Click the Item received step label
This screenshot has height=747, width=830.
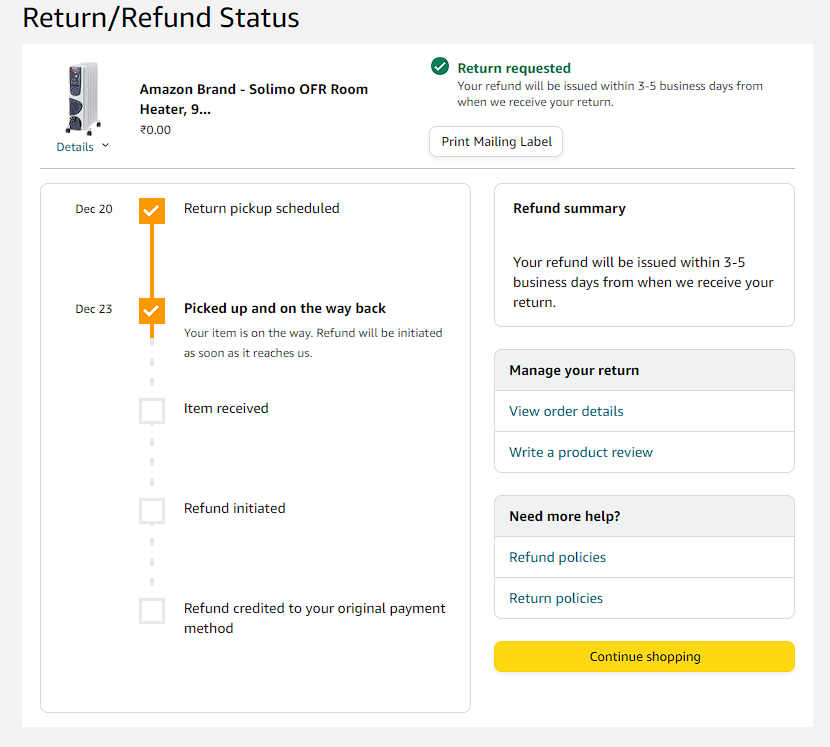[x=226, y=408]
